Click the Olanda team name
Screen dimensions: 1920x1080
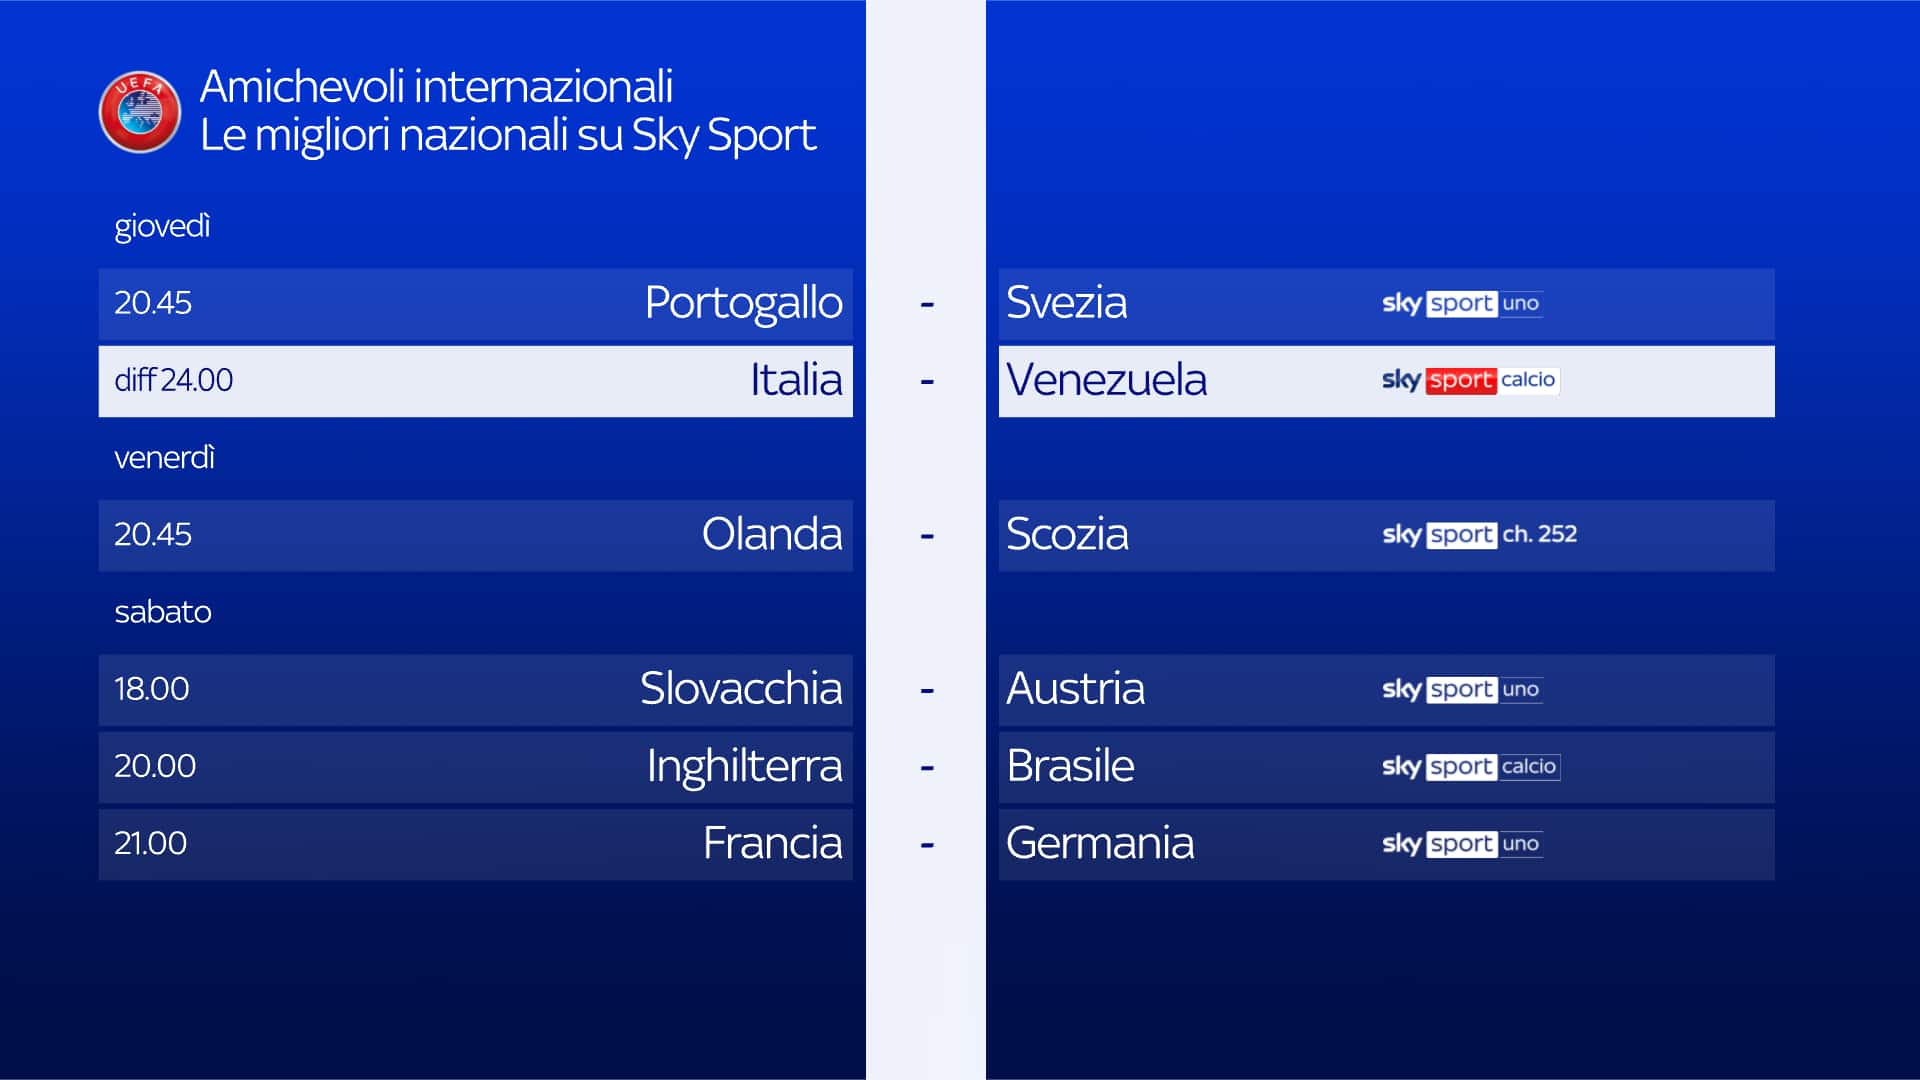pyautogui.click(x=771, y=534)
